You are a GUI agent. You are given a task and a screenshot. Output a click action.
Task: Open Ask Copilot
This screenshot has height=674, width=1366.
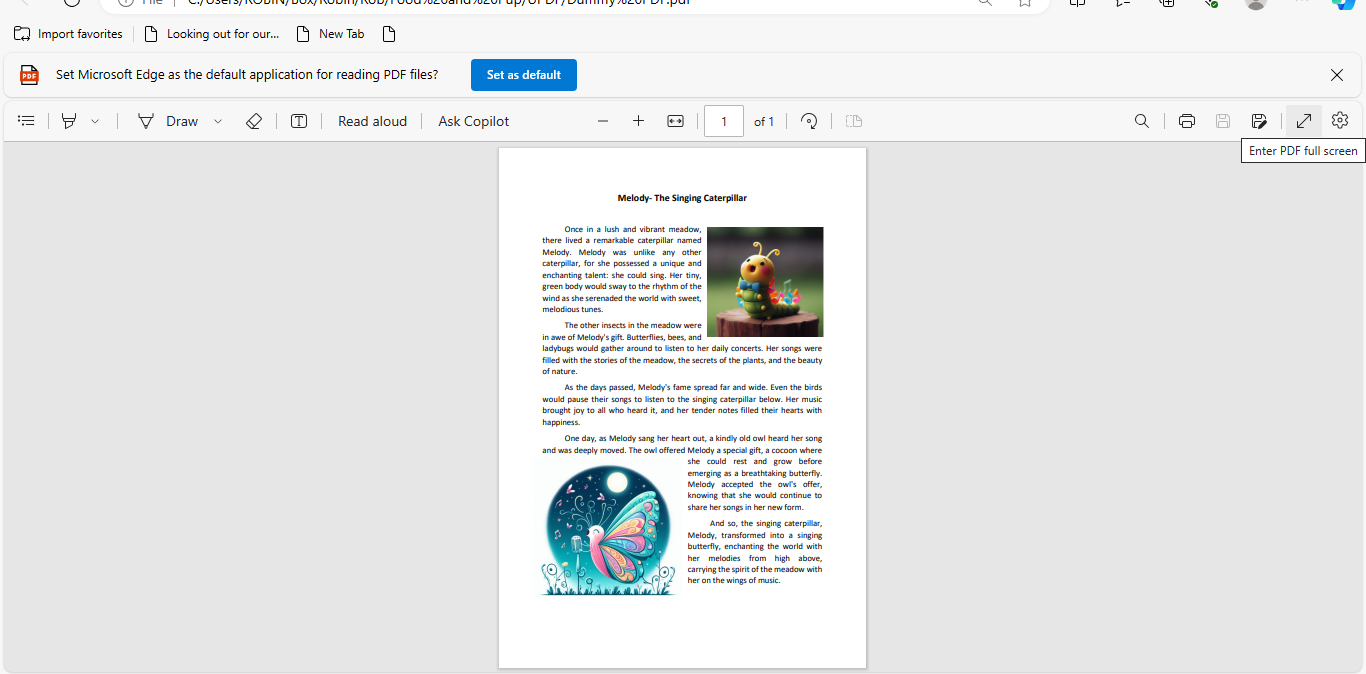click(474, 121)
